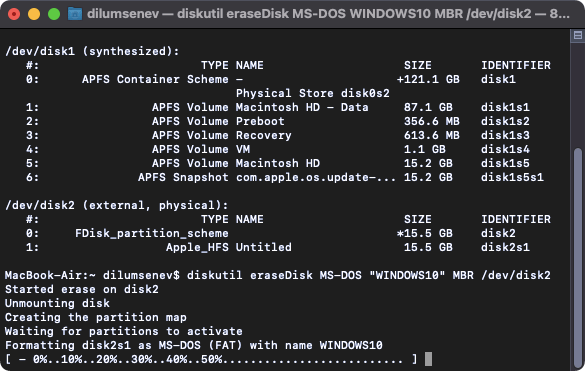Click the disk2s1 identifier in the table
Screen dimensions: 585x371
[x=505, y=247]
